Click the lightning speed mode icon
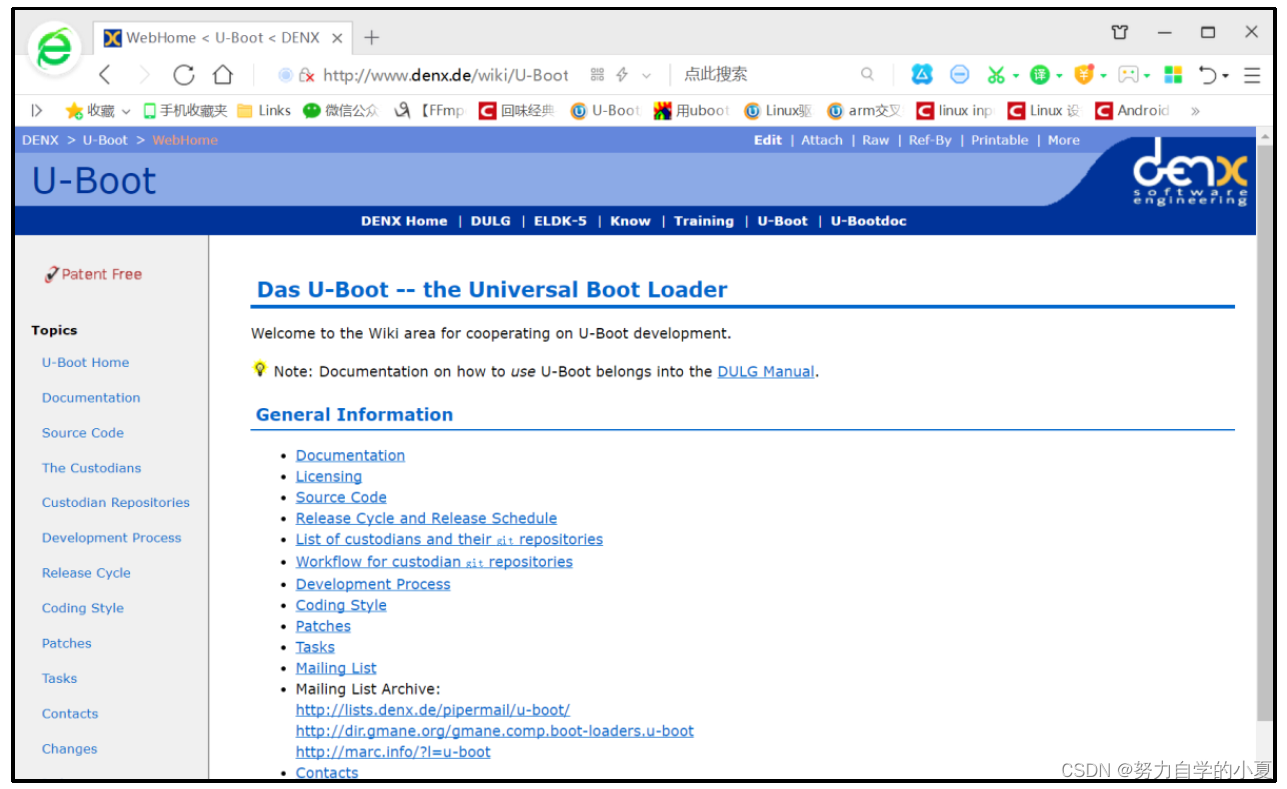 click(x=622, y=75)
